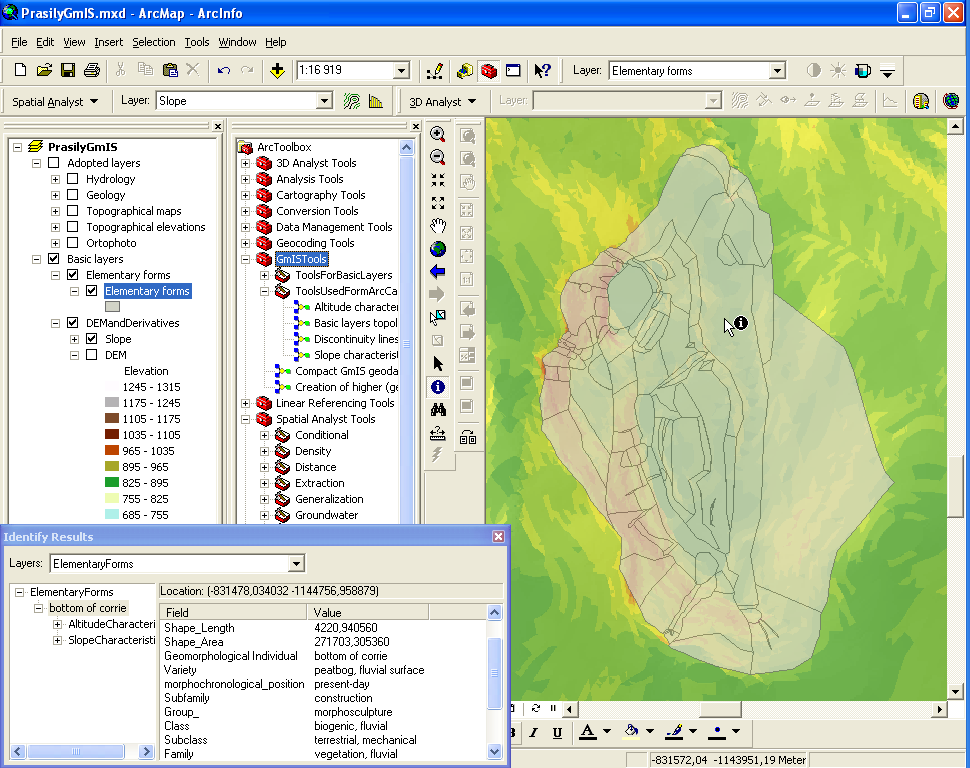Click the Field column header
This screenshot has height=768, width=970.
tap(233, 613)
